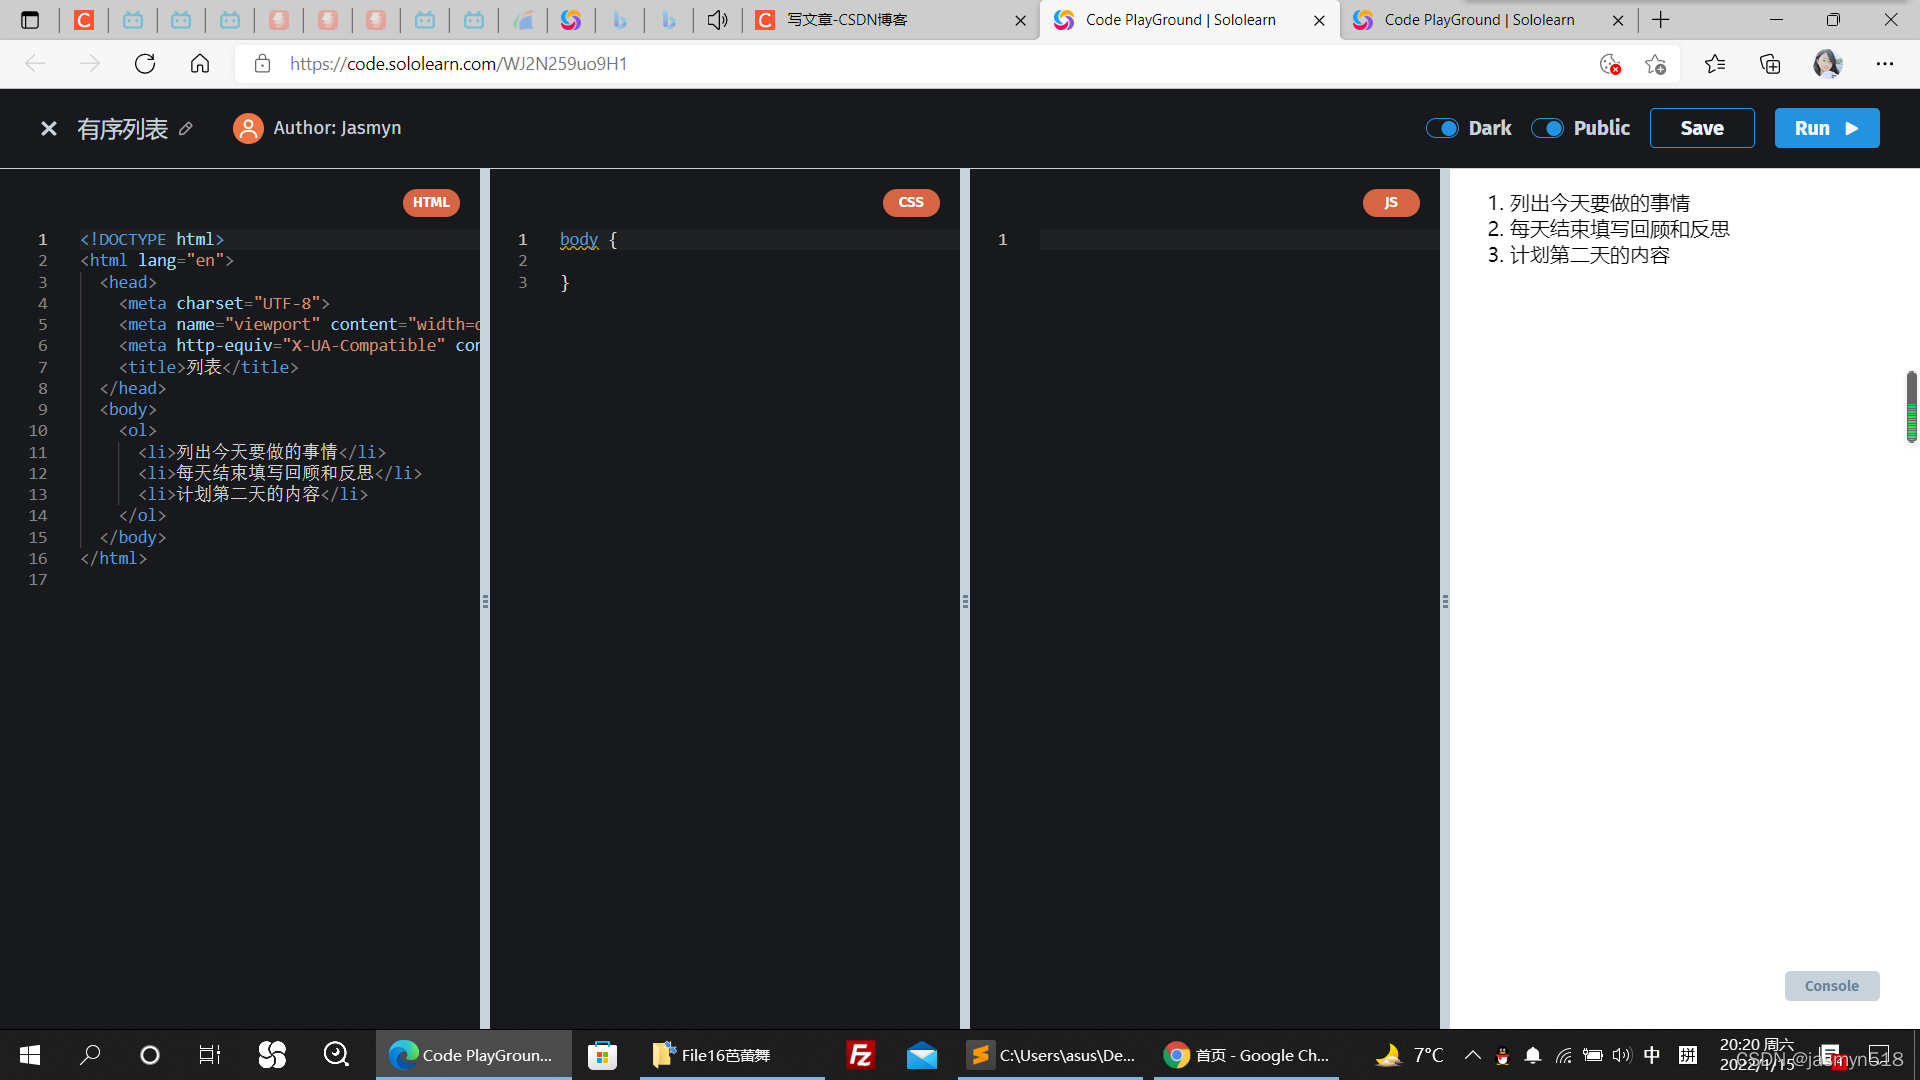Toggle the Dark theme switch
Image resolution: width=1920 pixels, height=1080 pixels.
(1442, 128)
